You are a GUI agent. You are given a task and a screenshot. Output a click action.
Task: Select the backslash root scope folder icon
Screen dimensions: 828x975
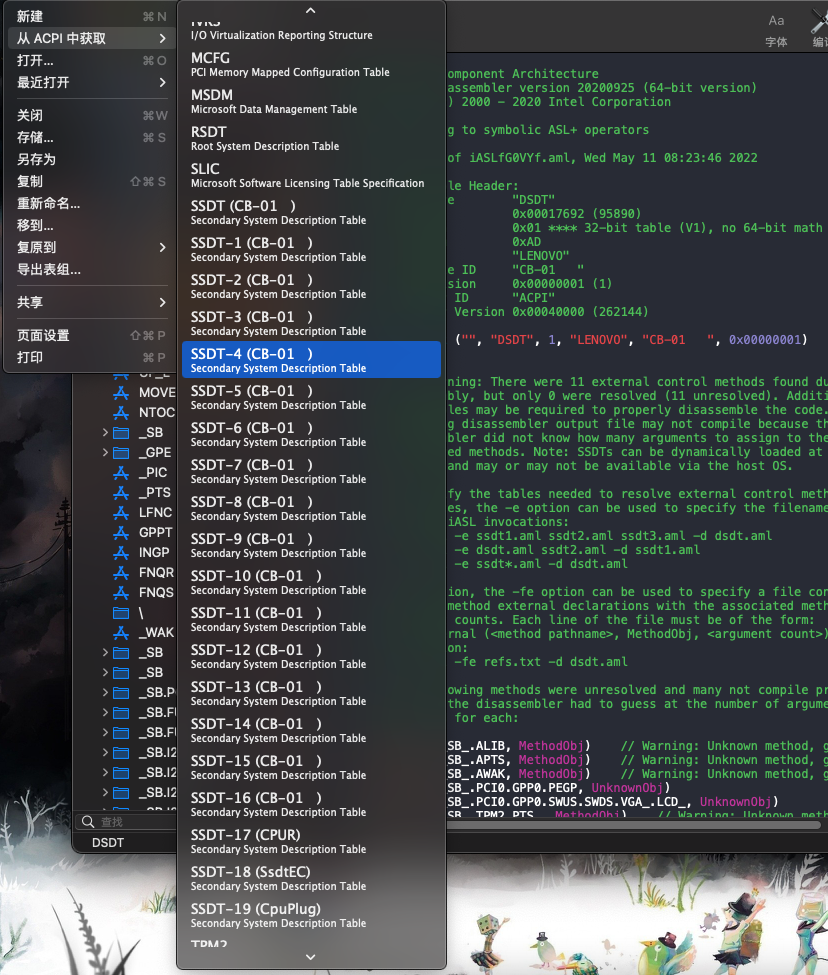click(122, 612)
